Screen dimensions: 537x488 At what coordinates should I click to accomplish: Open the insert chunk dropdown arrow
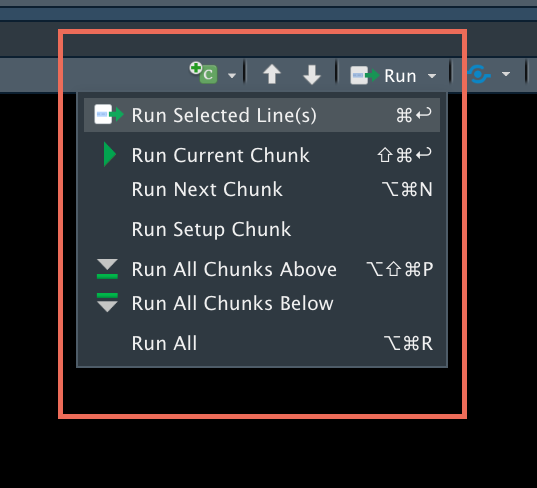point(232,75)
